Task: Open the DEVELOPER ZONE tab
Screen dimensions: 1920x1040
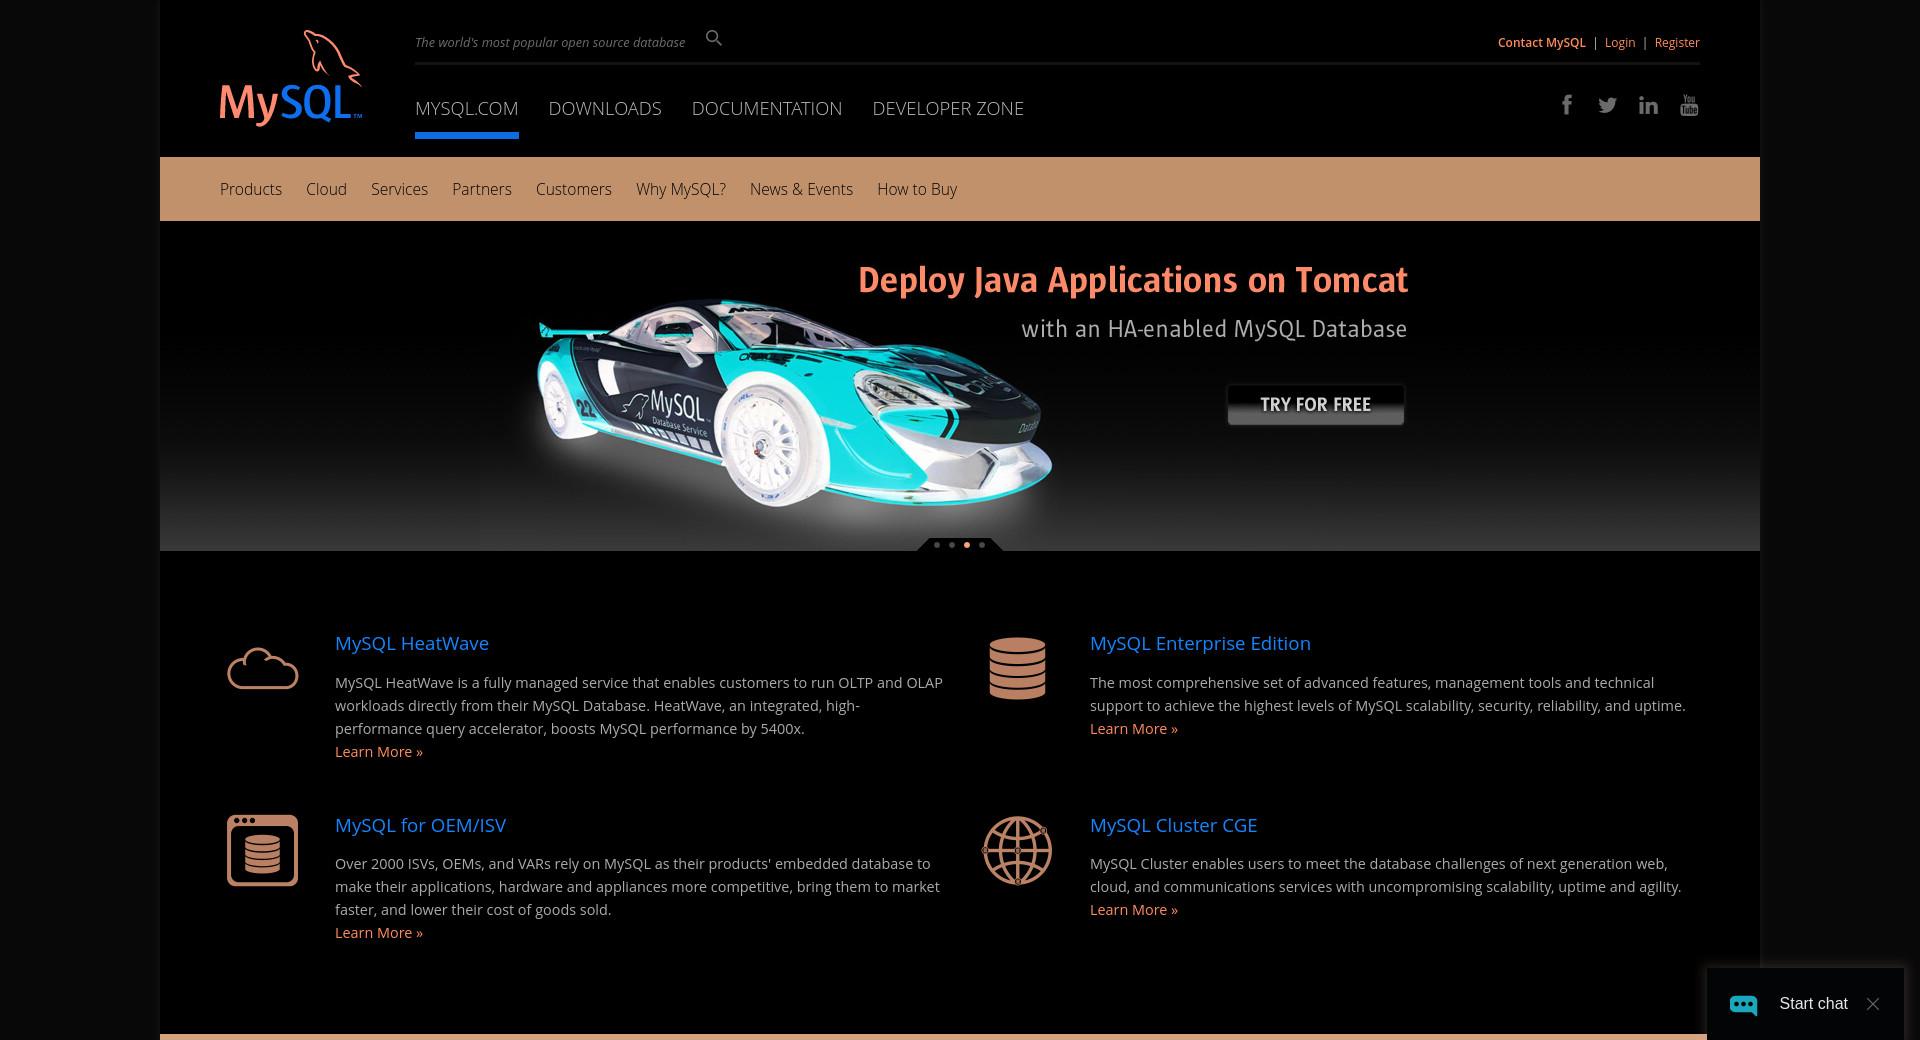Action: point(948,108)
